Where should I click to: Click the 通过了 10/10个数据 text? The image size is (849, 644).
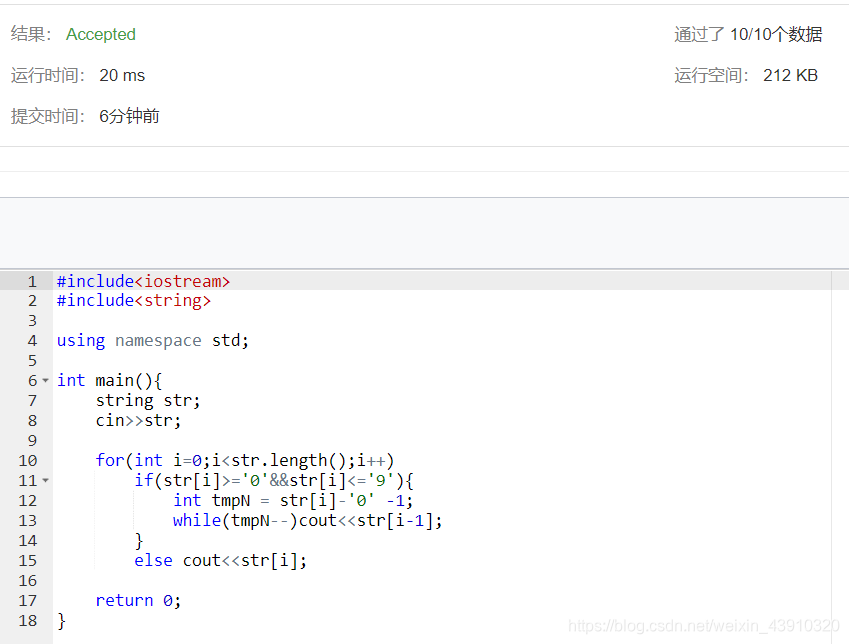click(x=748, y=34)
